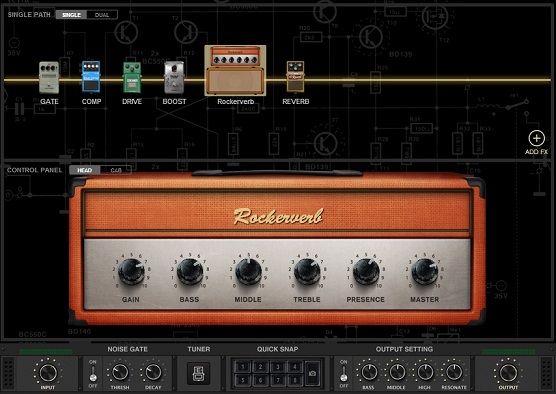Recall Quick Snap slot 3
Screen dimensions: 556x394
click(x=278, y=367)
